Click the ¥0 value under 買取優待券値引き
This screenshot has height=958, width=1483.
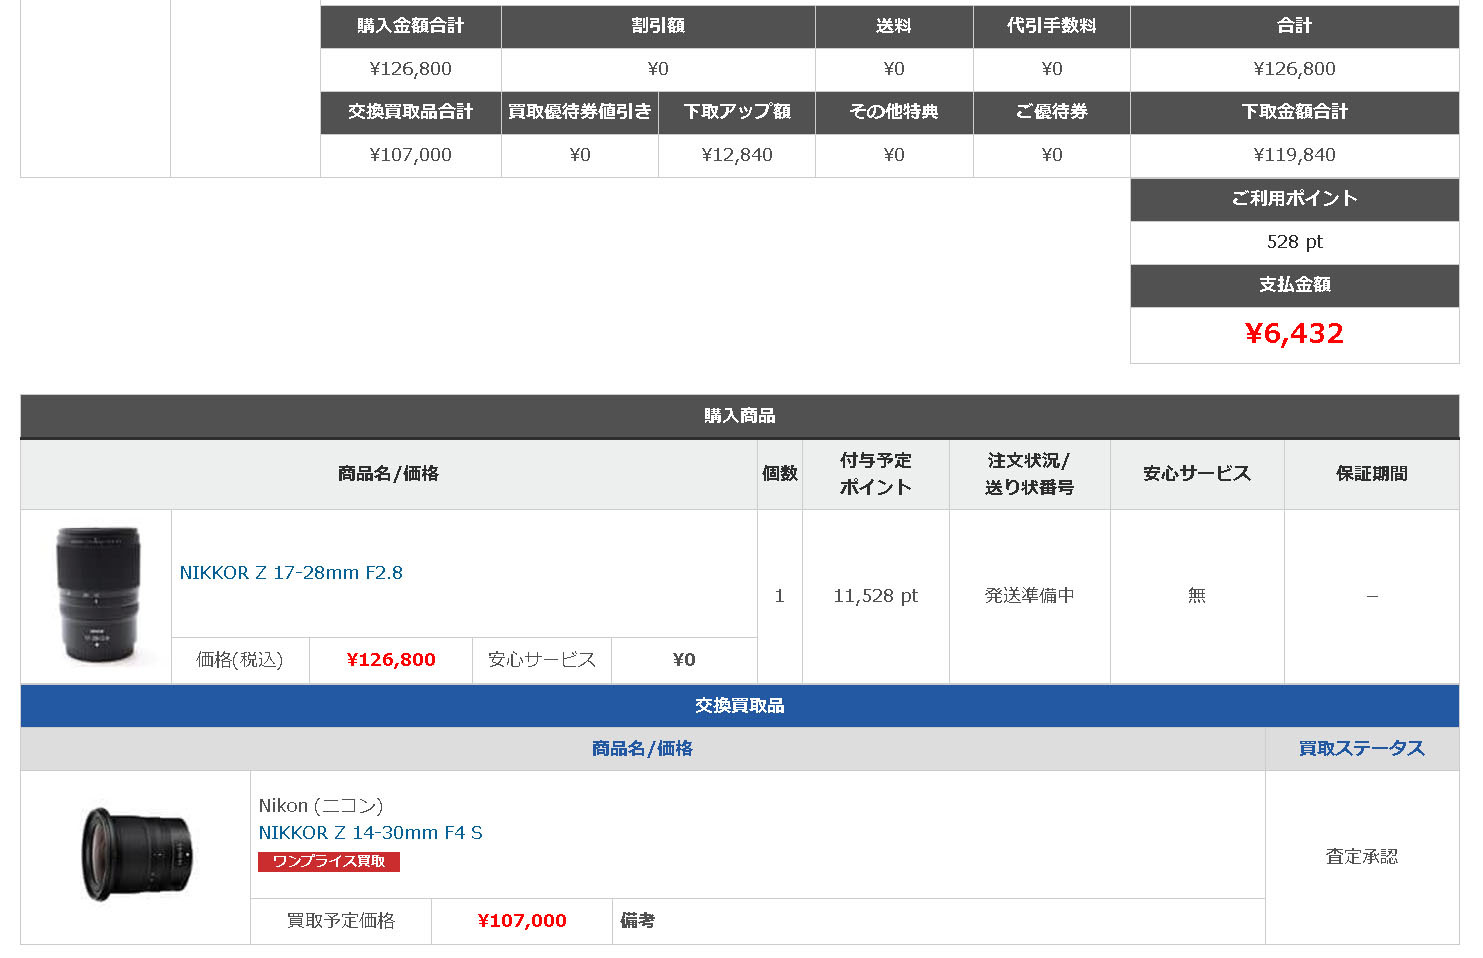580,155
